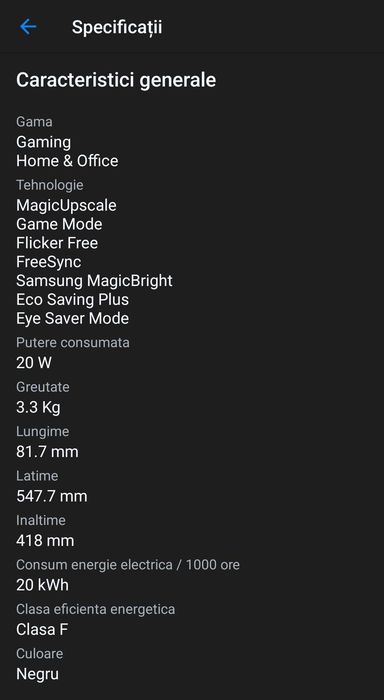This screenshot has height=700, width=384.
Task: Select the 547.7 mm Latime value
Action: click(x=52, y=496)
